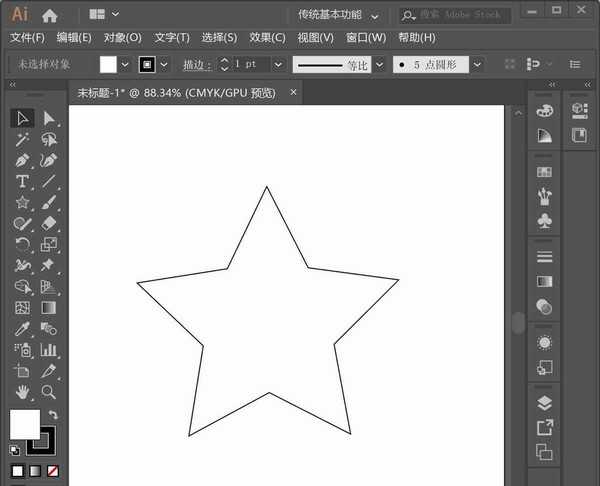Image resolution: width=600 pixels, height=486 pixels.
Task: Select the Direct Selection tool
Action: (48, 118)
